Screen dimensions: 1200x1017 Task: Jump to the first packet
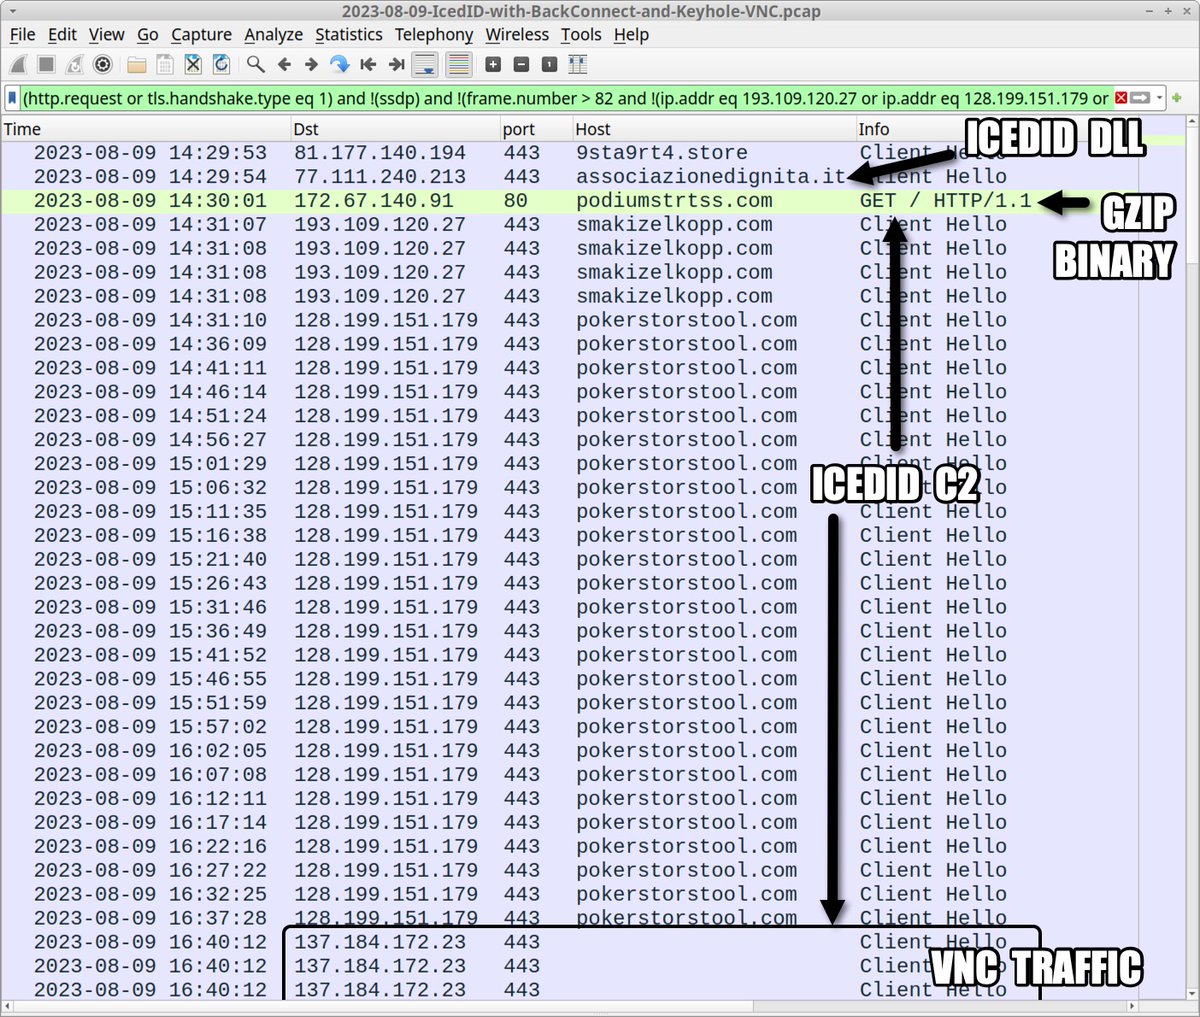tap(368, 65)
